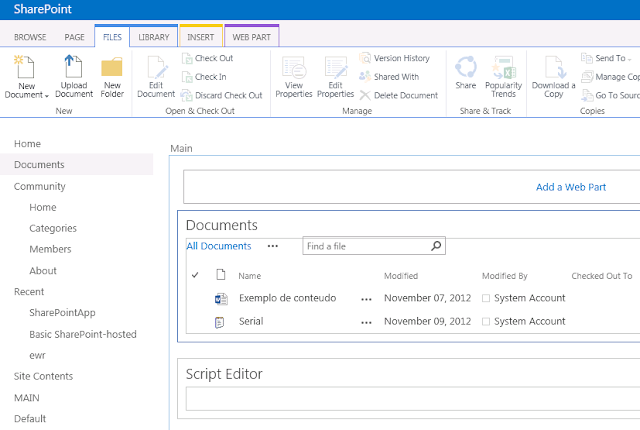Click the search magnifier in Find a file
Screen dimensions: 640x430
436,246
